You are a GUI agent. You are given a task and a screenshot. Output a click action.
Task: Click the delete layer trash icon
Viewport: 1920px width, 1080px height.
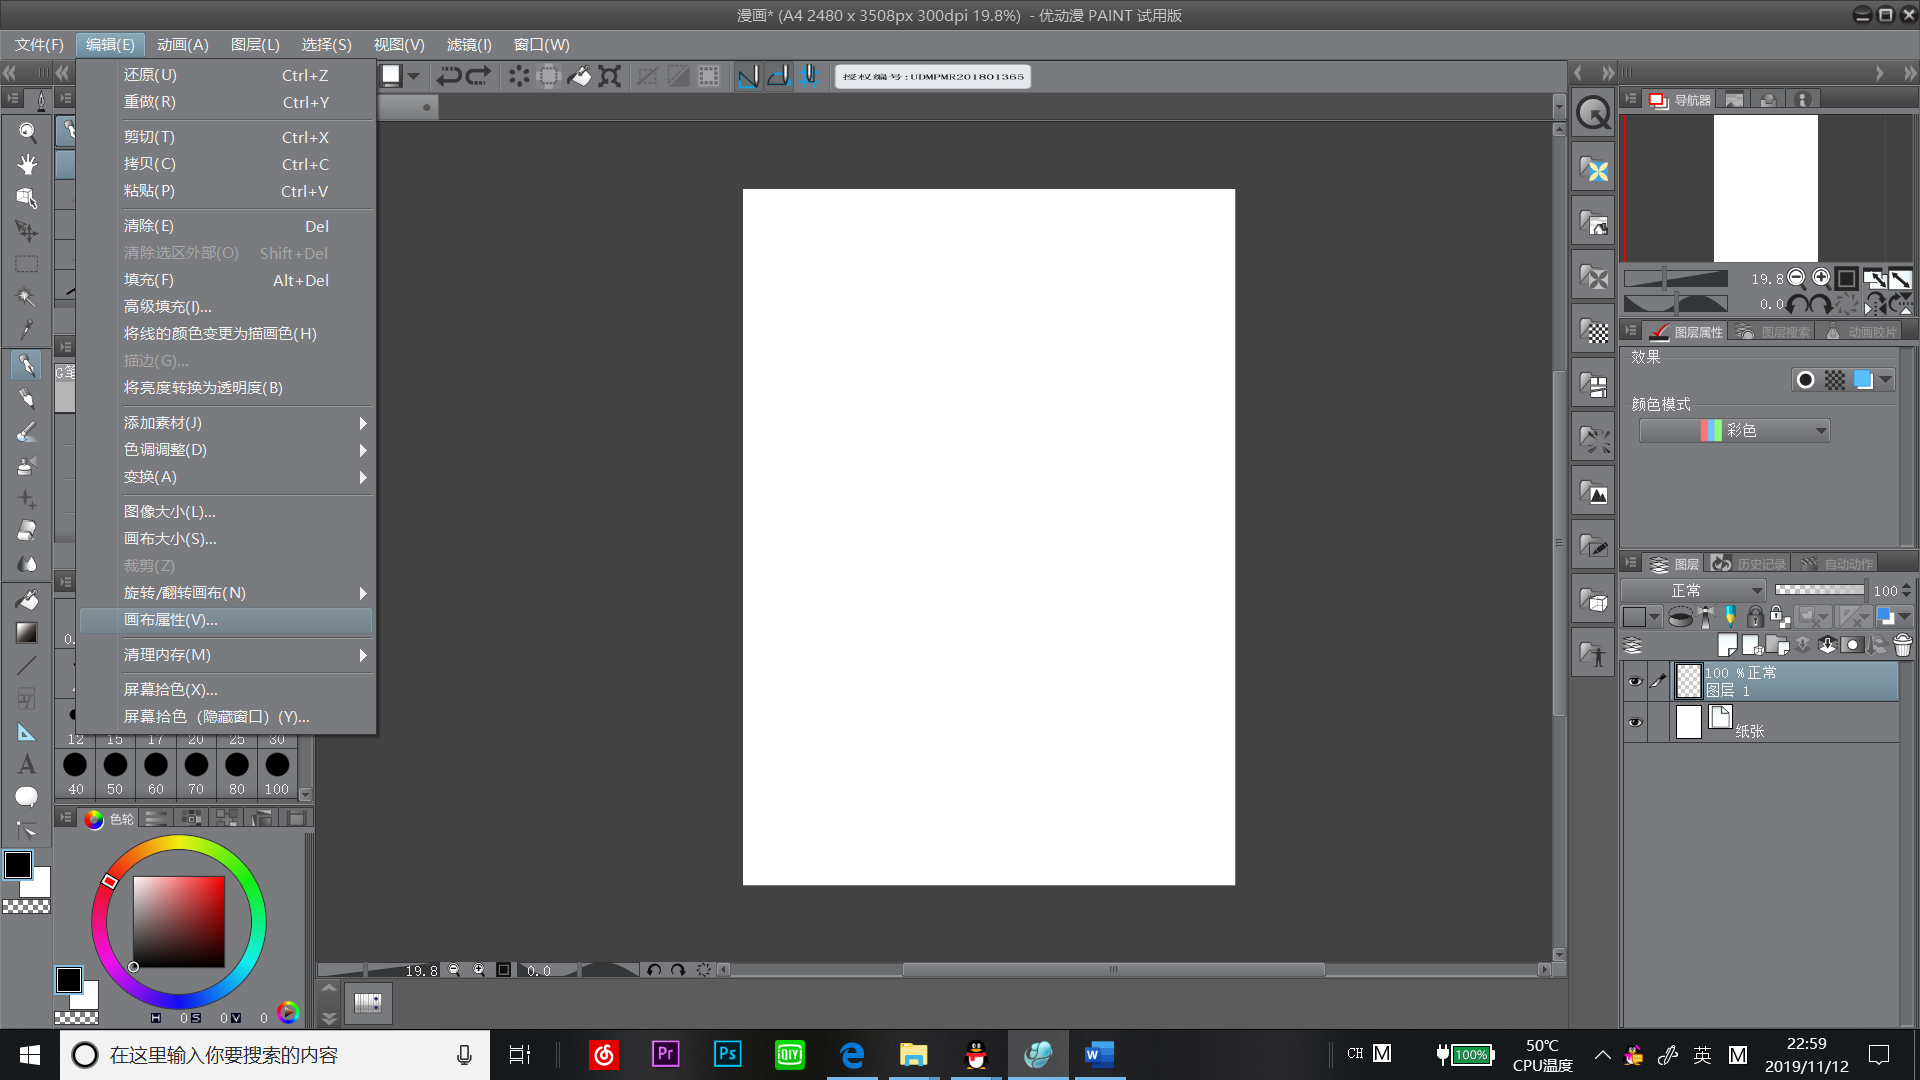point(1903,646)
